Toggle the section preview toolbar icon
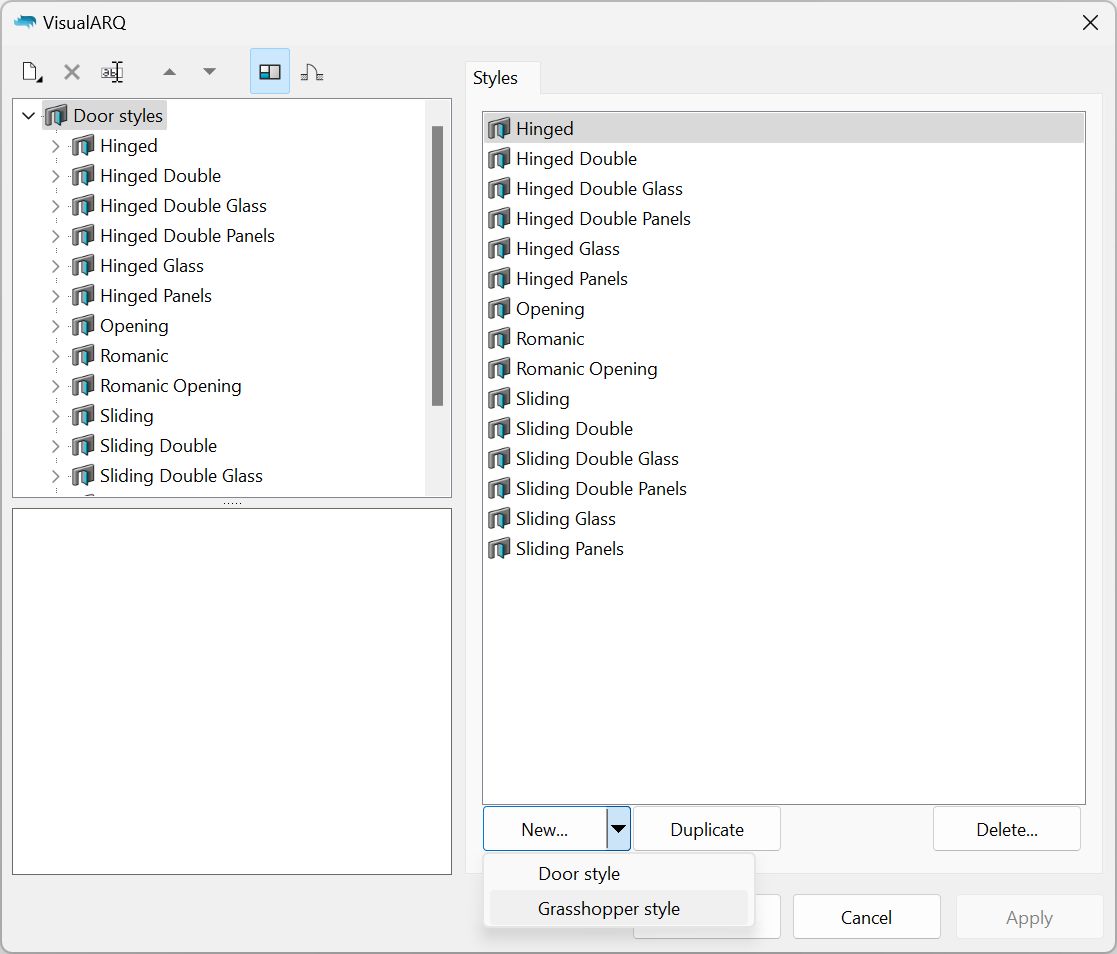The image size is (1117, 954). (311, 72)
